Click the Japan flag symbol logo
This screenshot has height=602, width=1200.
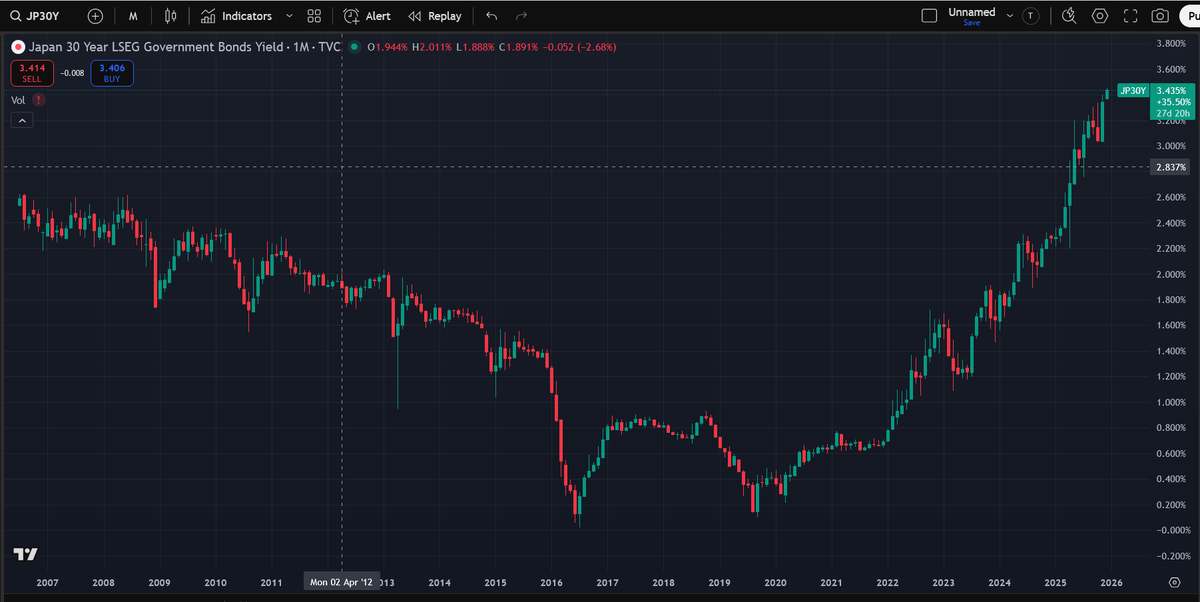click(x=17, y=46)
